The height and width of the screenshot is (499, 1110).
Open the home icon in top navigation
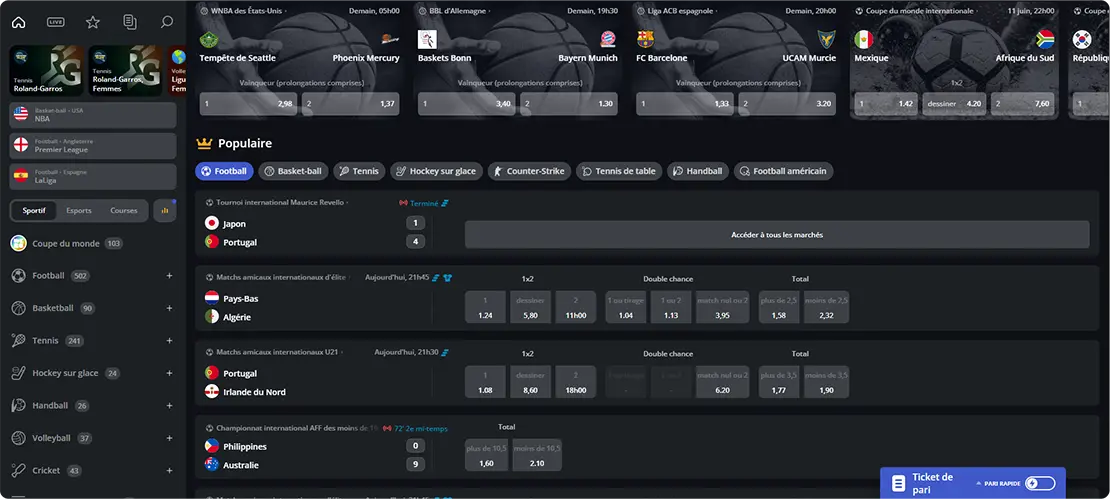coord(18,22)
